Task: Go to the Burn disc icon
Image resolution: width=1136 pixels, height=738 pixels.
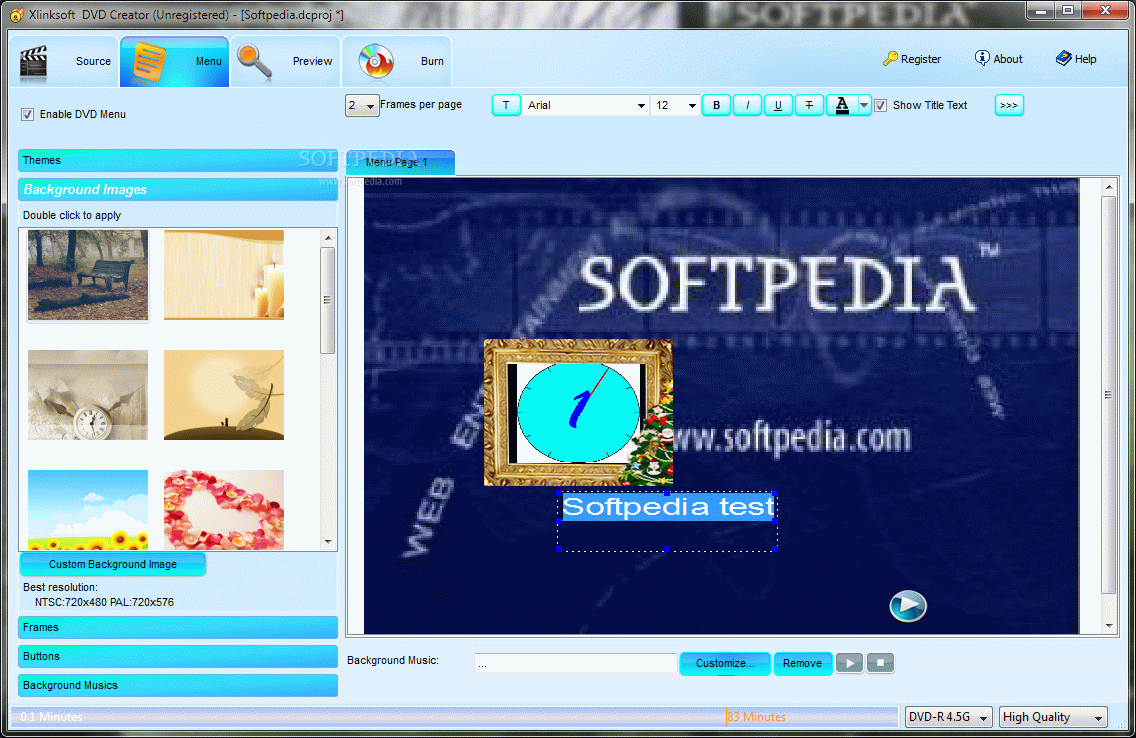Action: pyautogui.click(x=376, y=62)
